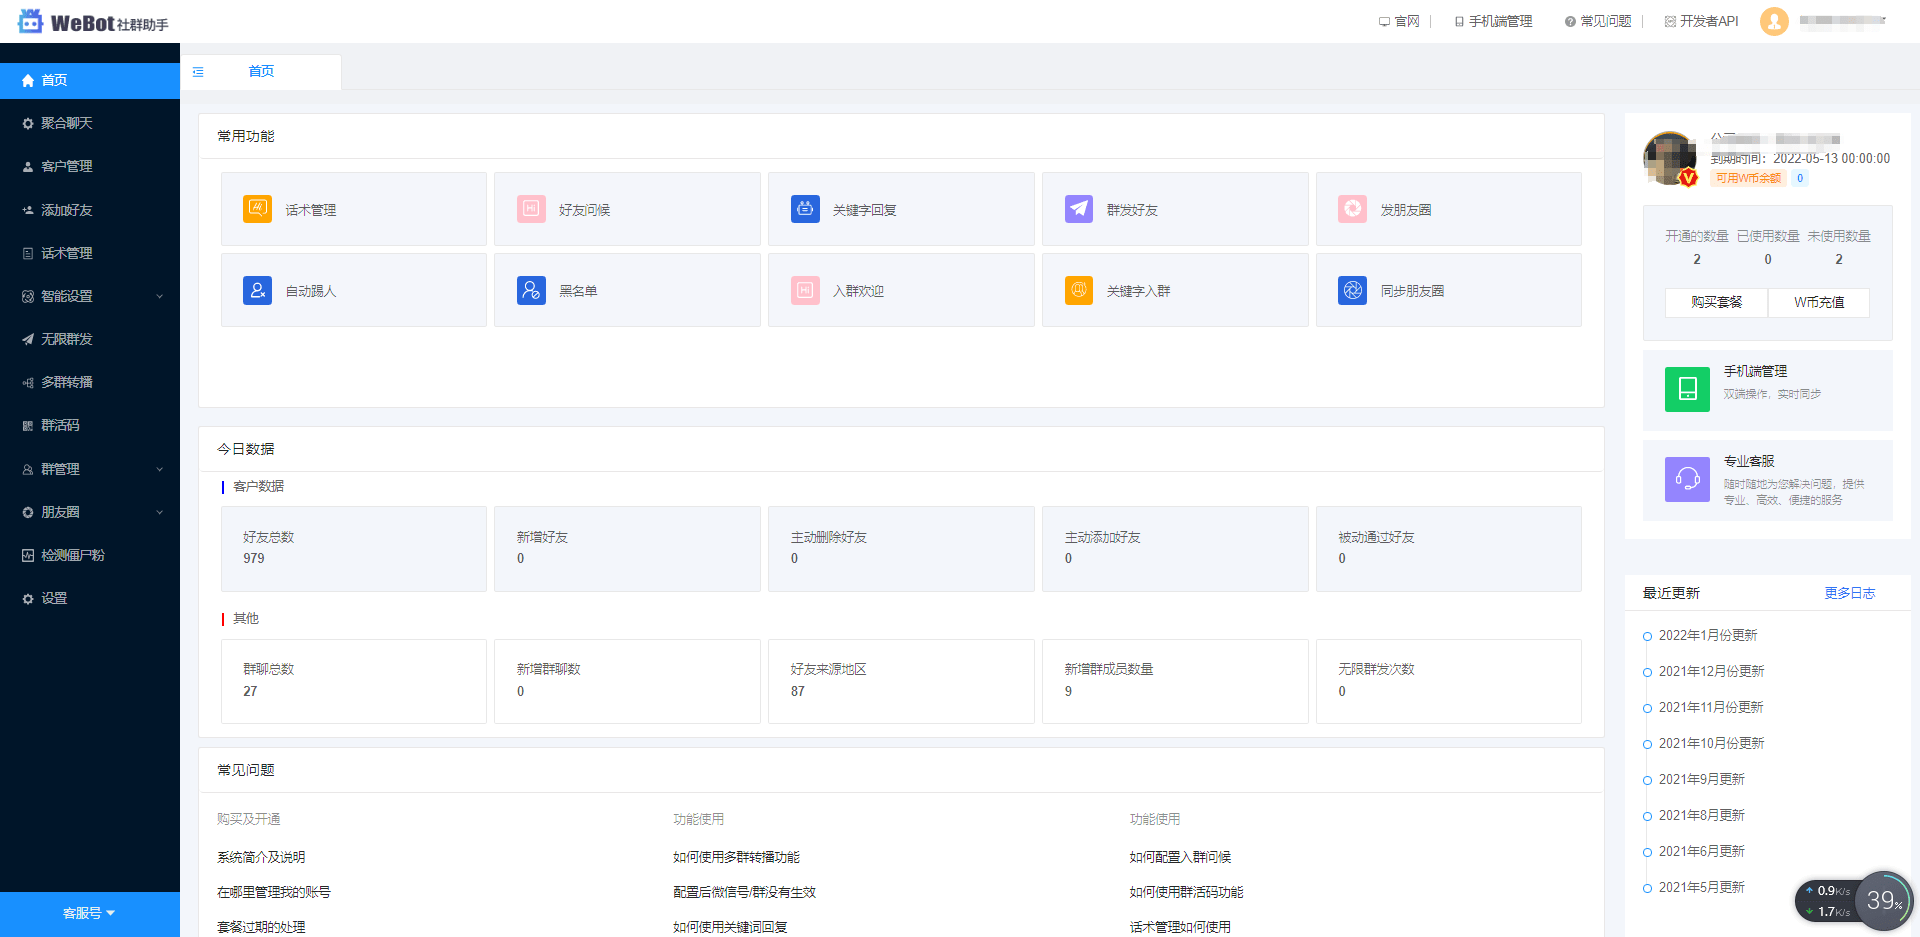
Task: Expand the 智能设置 sidebar menu
Action: [x=90, y=296]
